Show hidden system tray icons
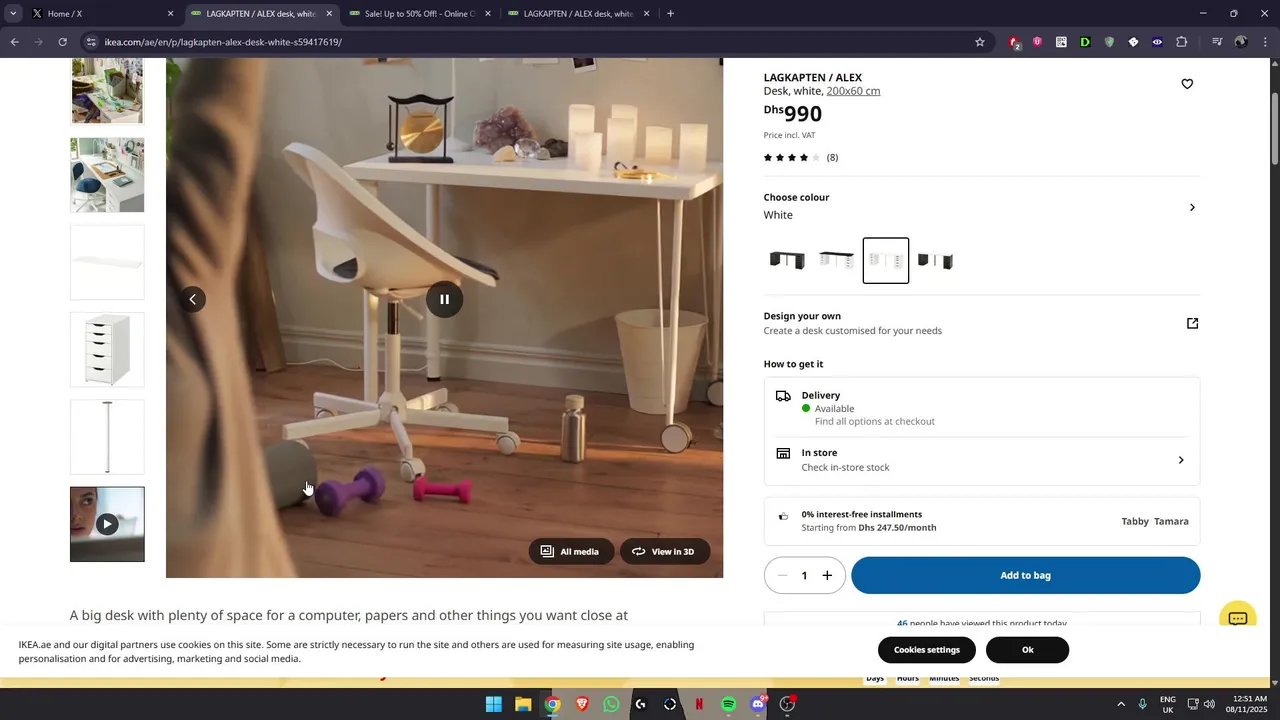1280x720 pixels. pos(1121,704)
